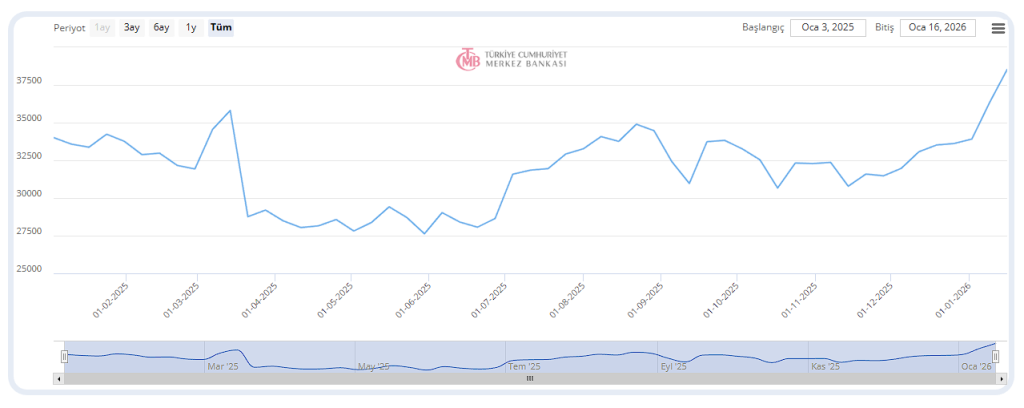Image resolution: width=1024 pixels, height=408 pixels.
Task: Click navigator at Mar '25 label
Action: tap(222, 367)
